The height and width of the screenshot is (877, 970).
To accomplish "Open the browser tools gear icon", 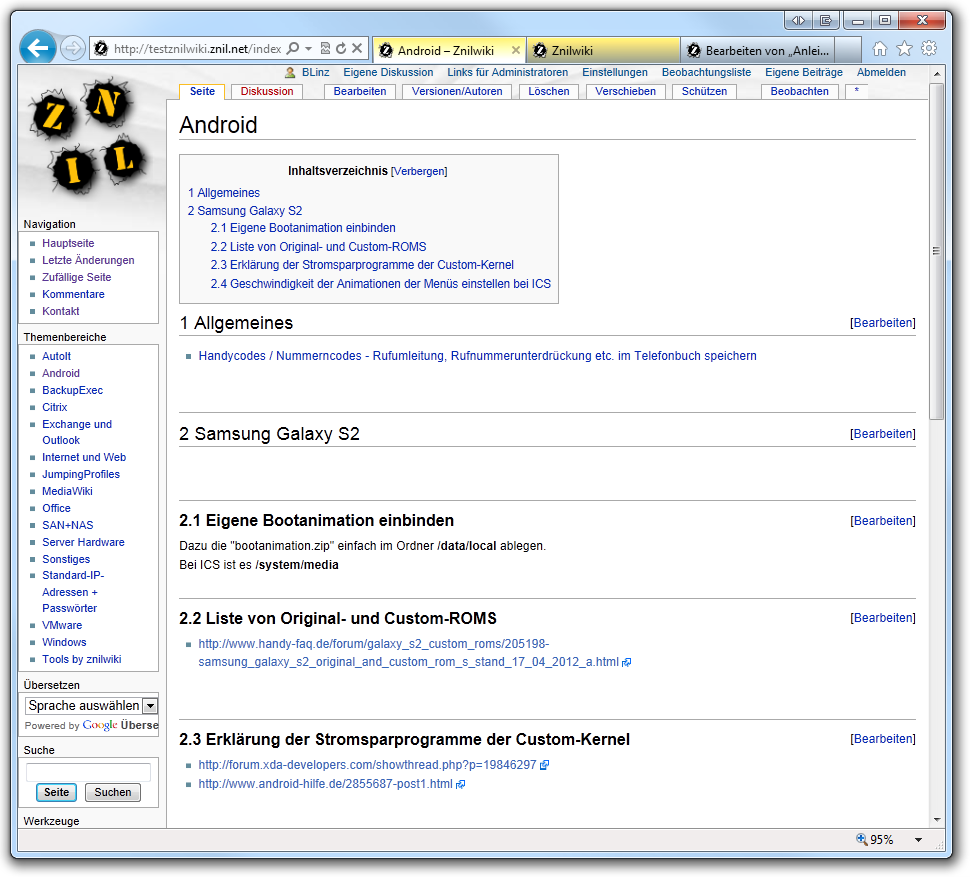I will 929,49.
